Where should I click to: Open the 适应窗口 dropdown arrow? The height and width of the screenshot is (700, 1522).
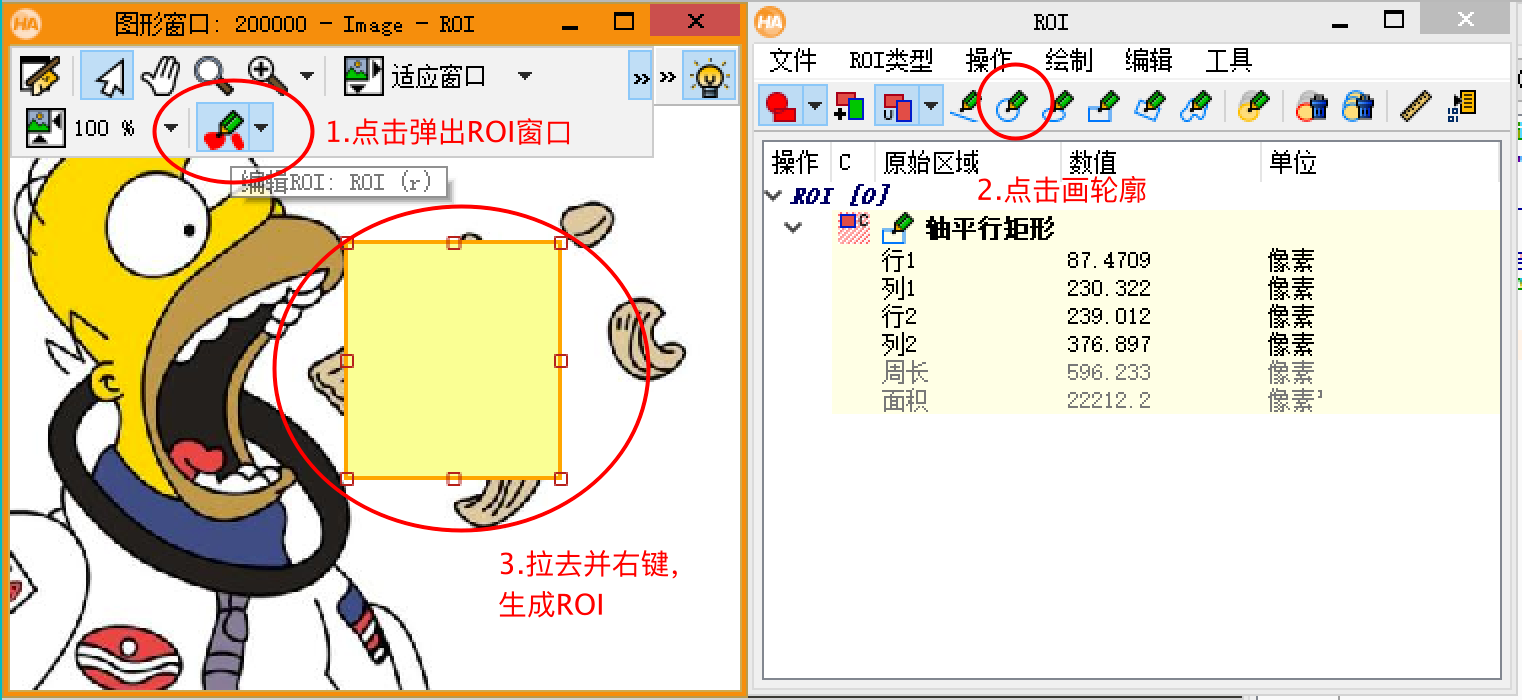pos(524,75)
